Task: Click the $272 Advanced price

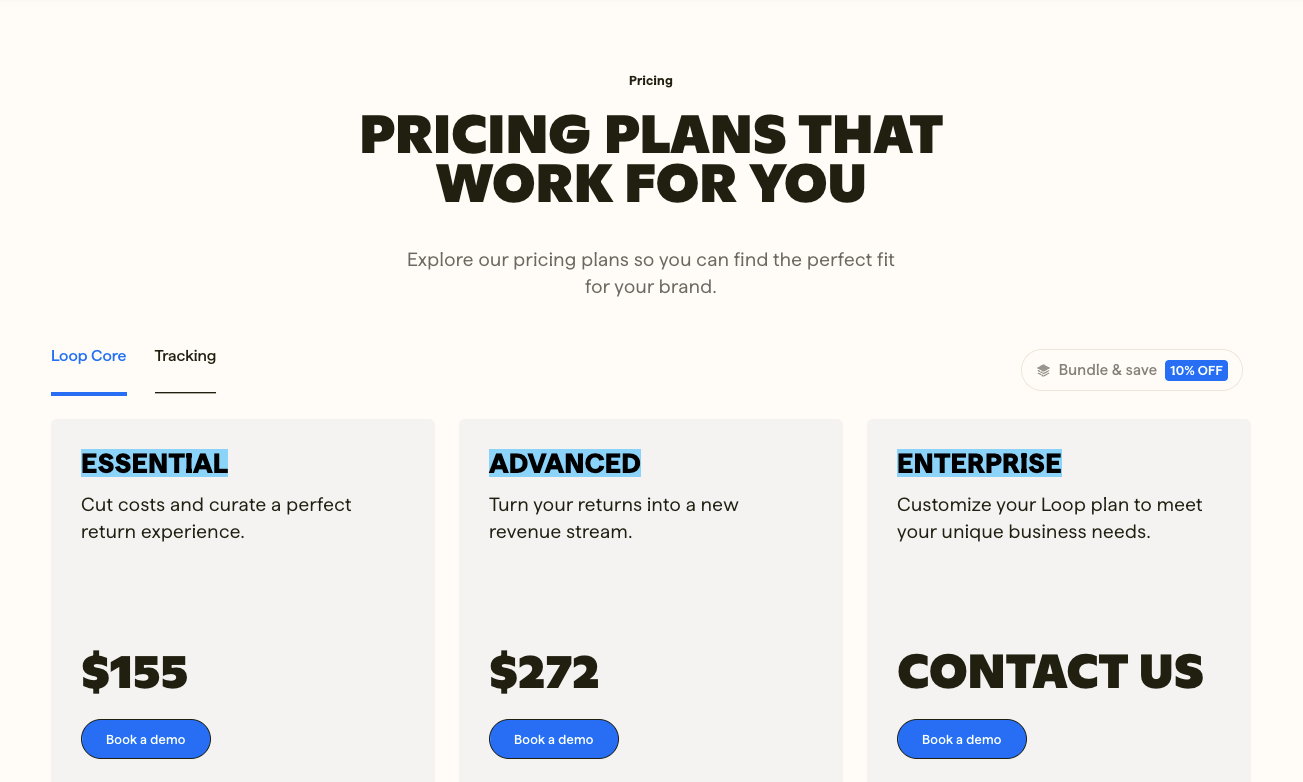Action: [544, 672]
